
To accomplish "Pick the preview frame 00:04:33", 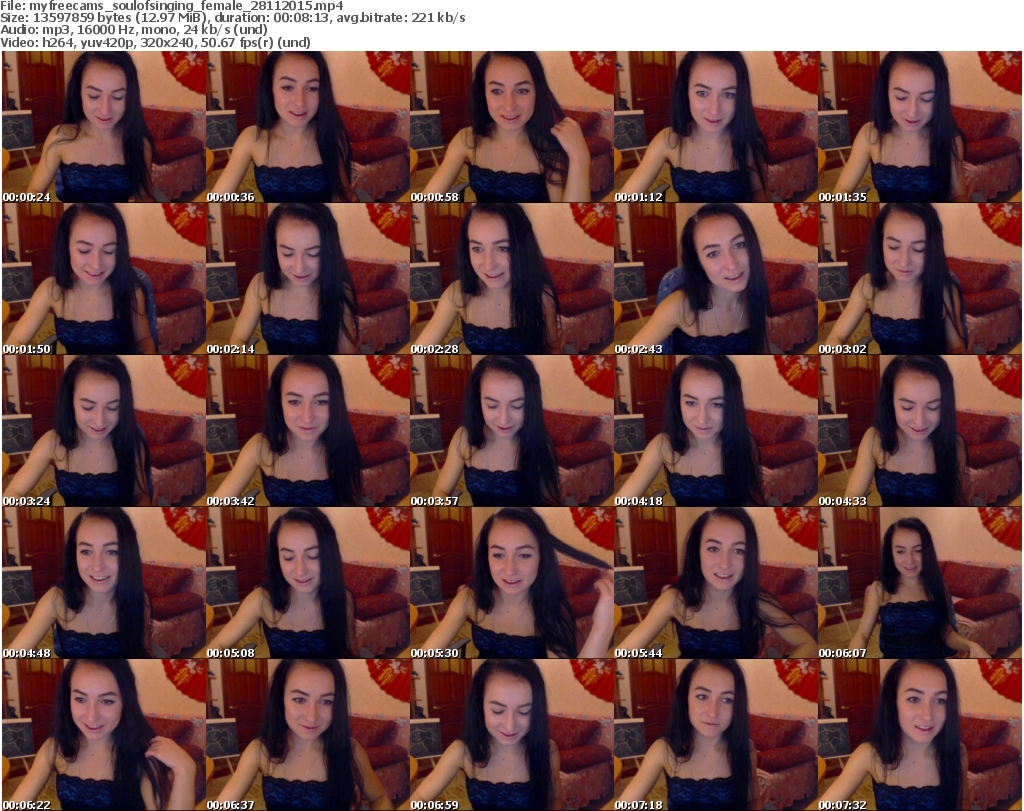I will coord(920,431).
